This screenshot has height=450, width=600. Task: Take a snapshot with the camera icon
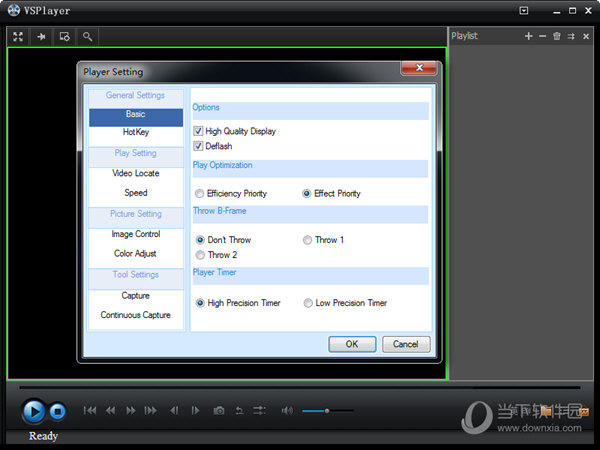pyautogui.click(x=219, y=411)
